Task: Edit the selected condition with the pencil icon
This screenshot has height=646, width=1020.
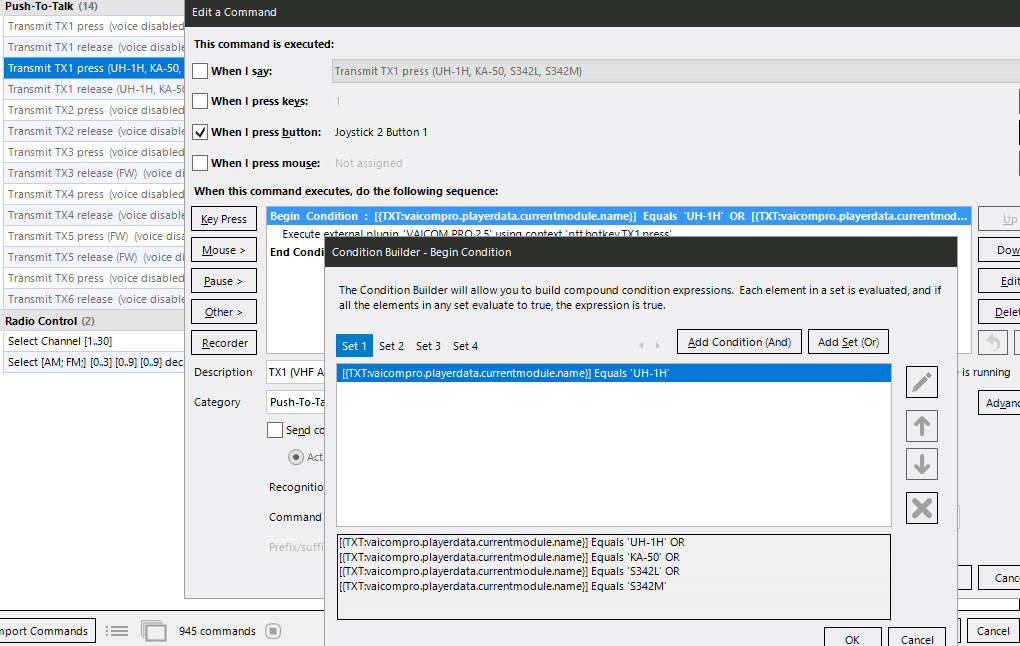Action: click(922, 381)
